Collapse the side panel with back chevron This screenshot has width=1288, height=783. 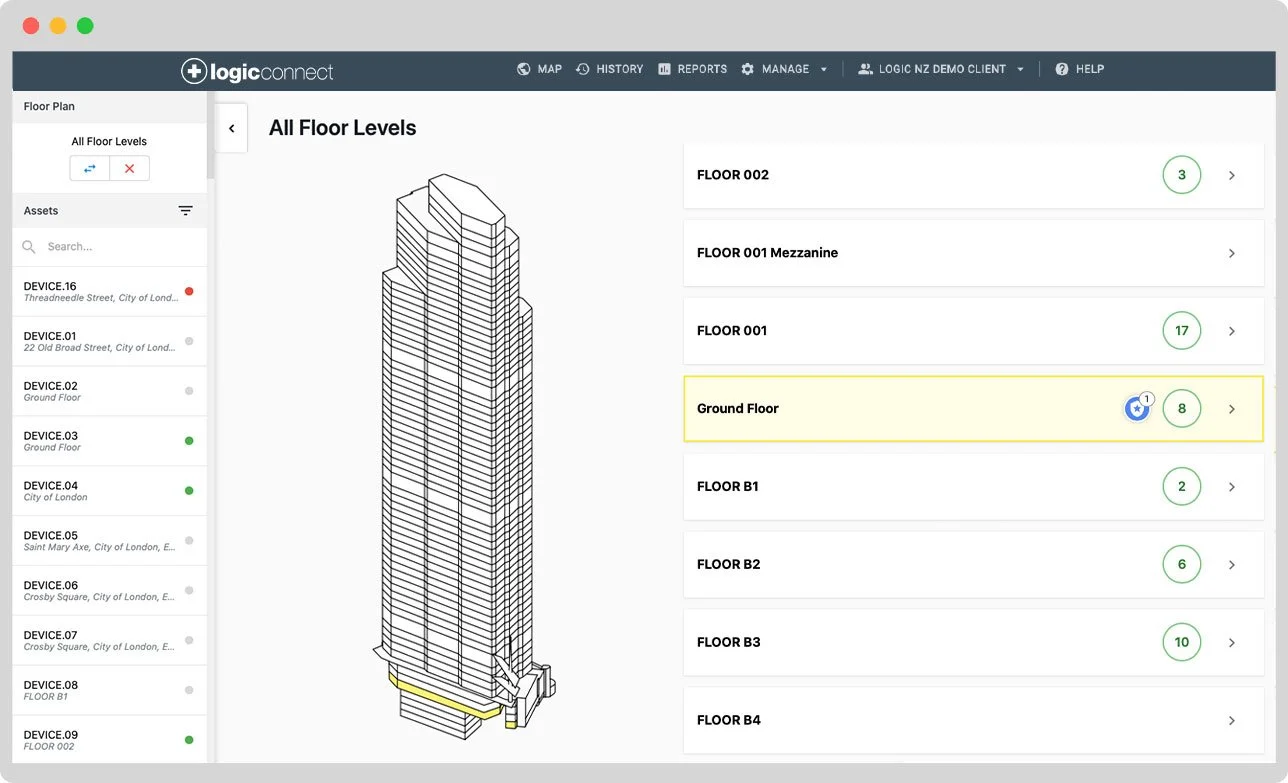pos(231,128)
